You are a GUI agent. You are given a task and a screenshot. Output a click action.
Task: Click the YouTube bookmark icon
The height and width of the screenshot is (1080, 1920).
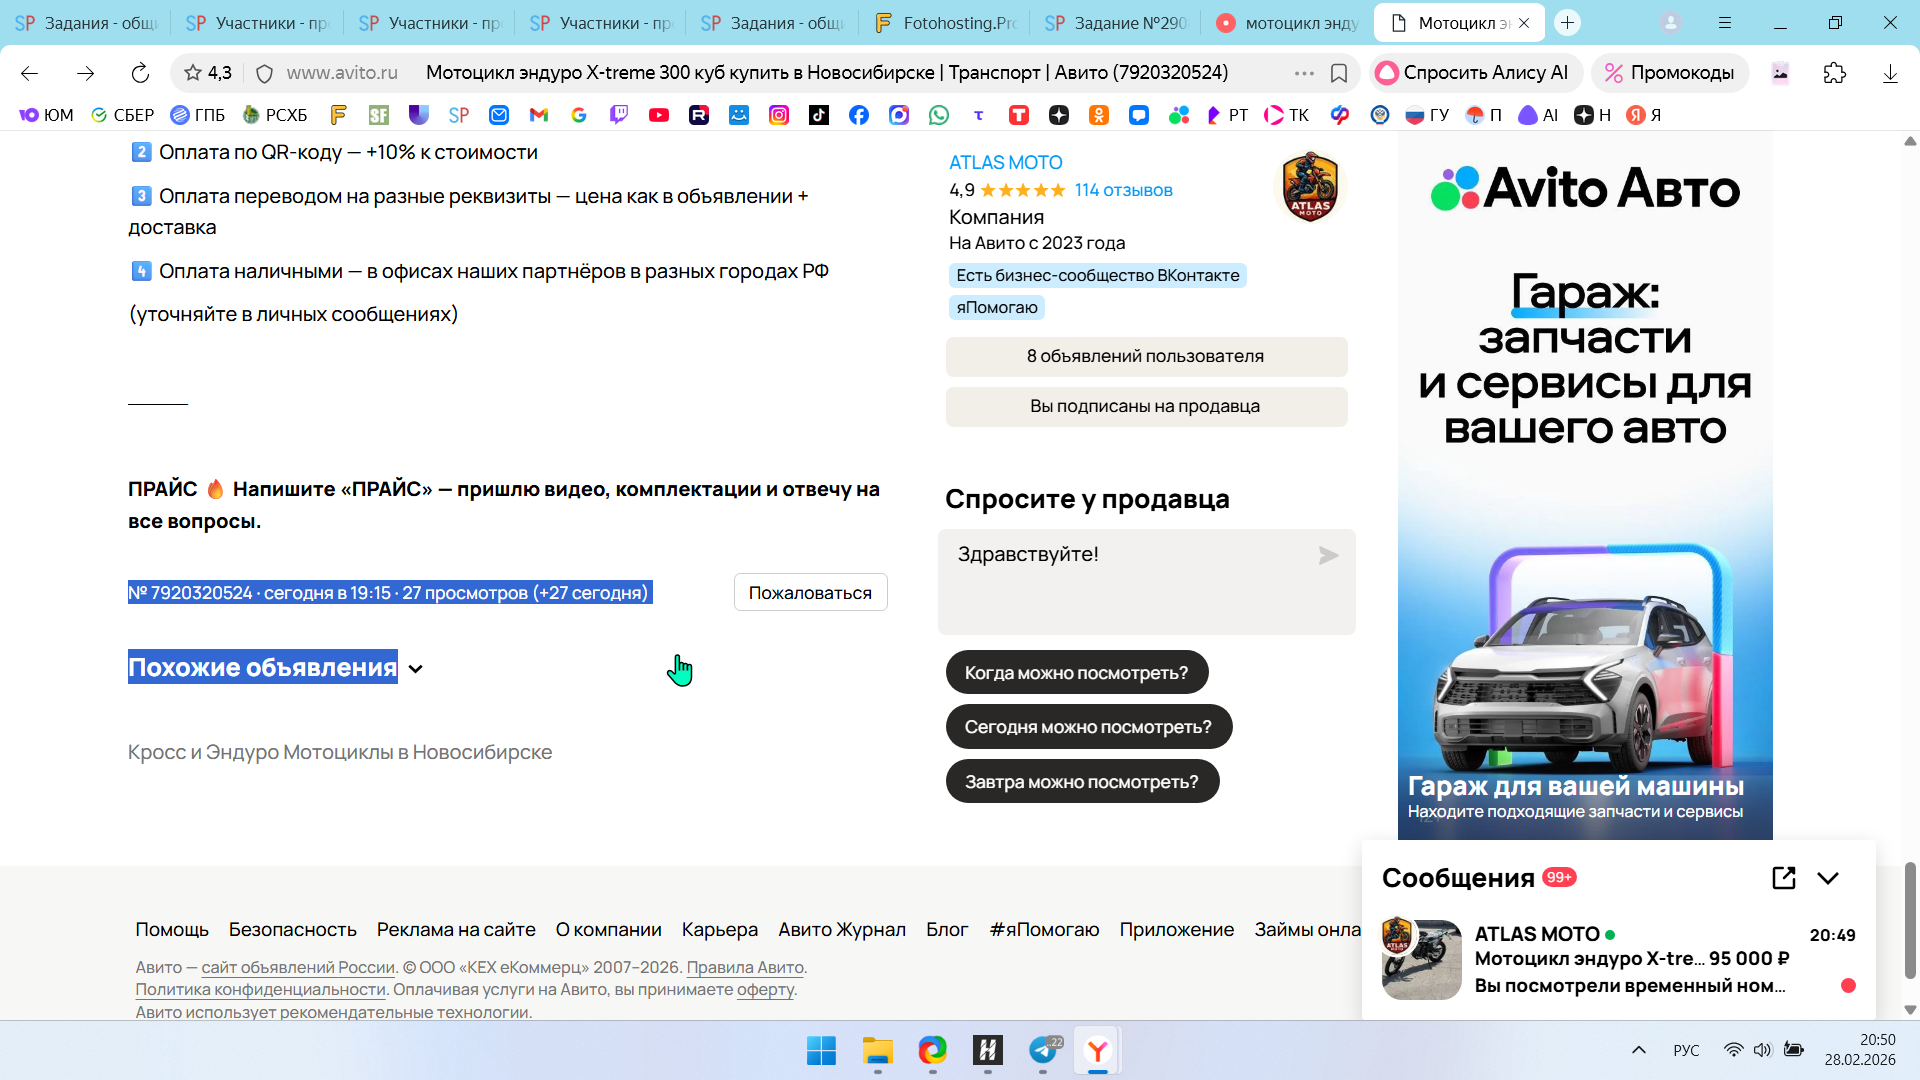pyautogui.click(x=658, y=115)
